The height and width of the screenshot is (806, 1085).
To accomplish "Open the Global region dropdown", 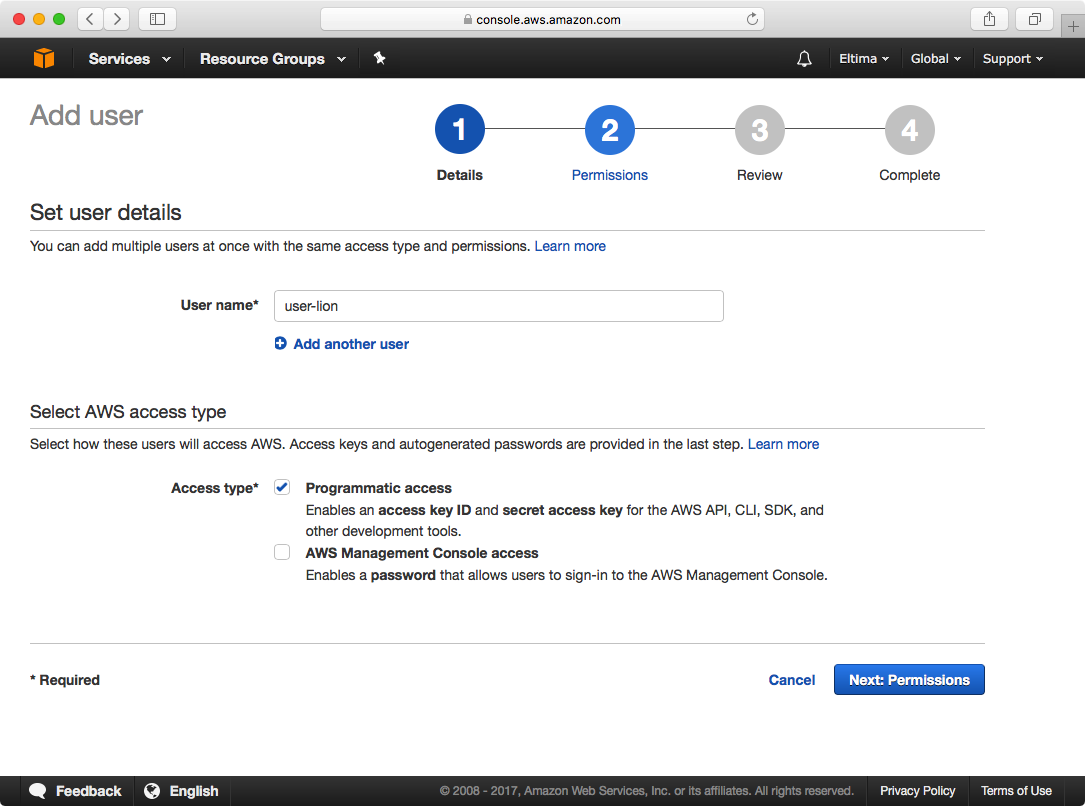I will 934,58.
